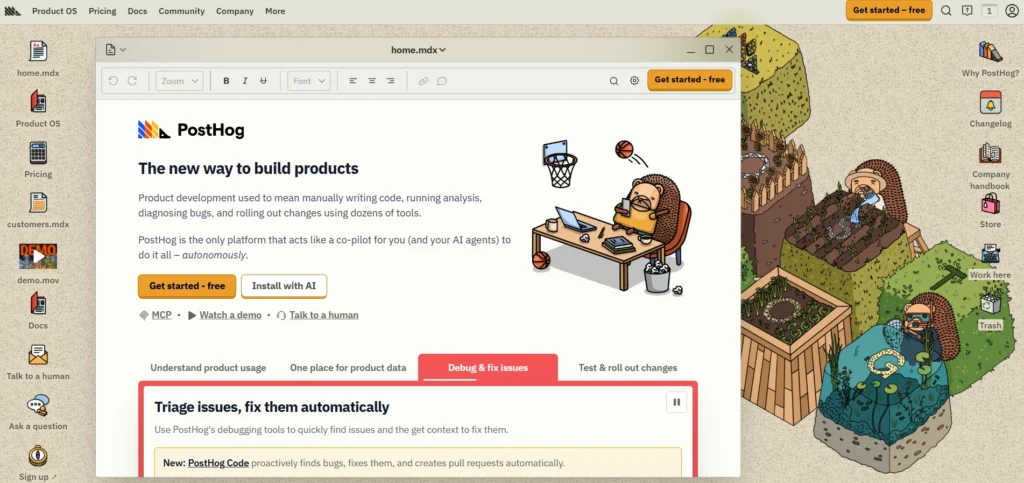Open Talk to a human envelope icon

pyautogui.click(x=38, y=355)
